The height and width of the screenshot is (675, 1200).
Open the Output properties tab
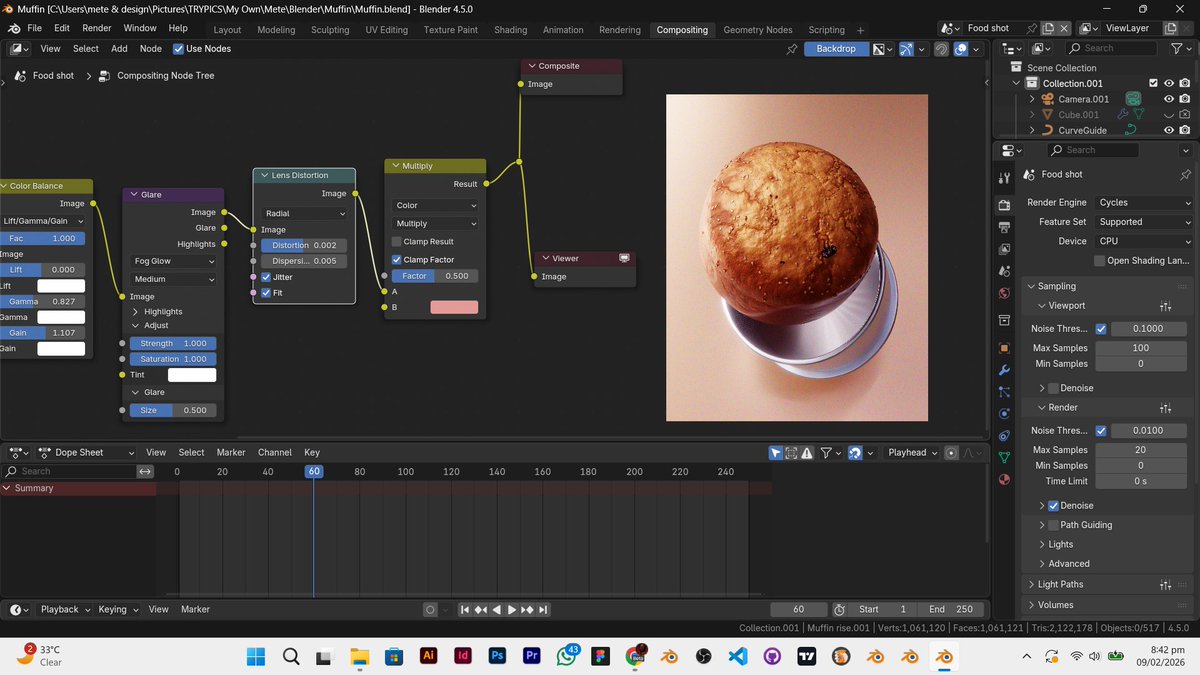1004,227
